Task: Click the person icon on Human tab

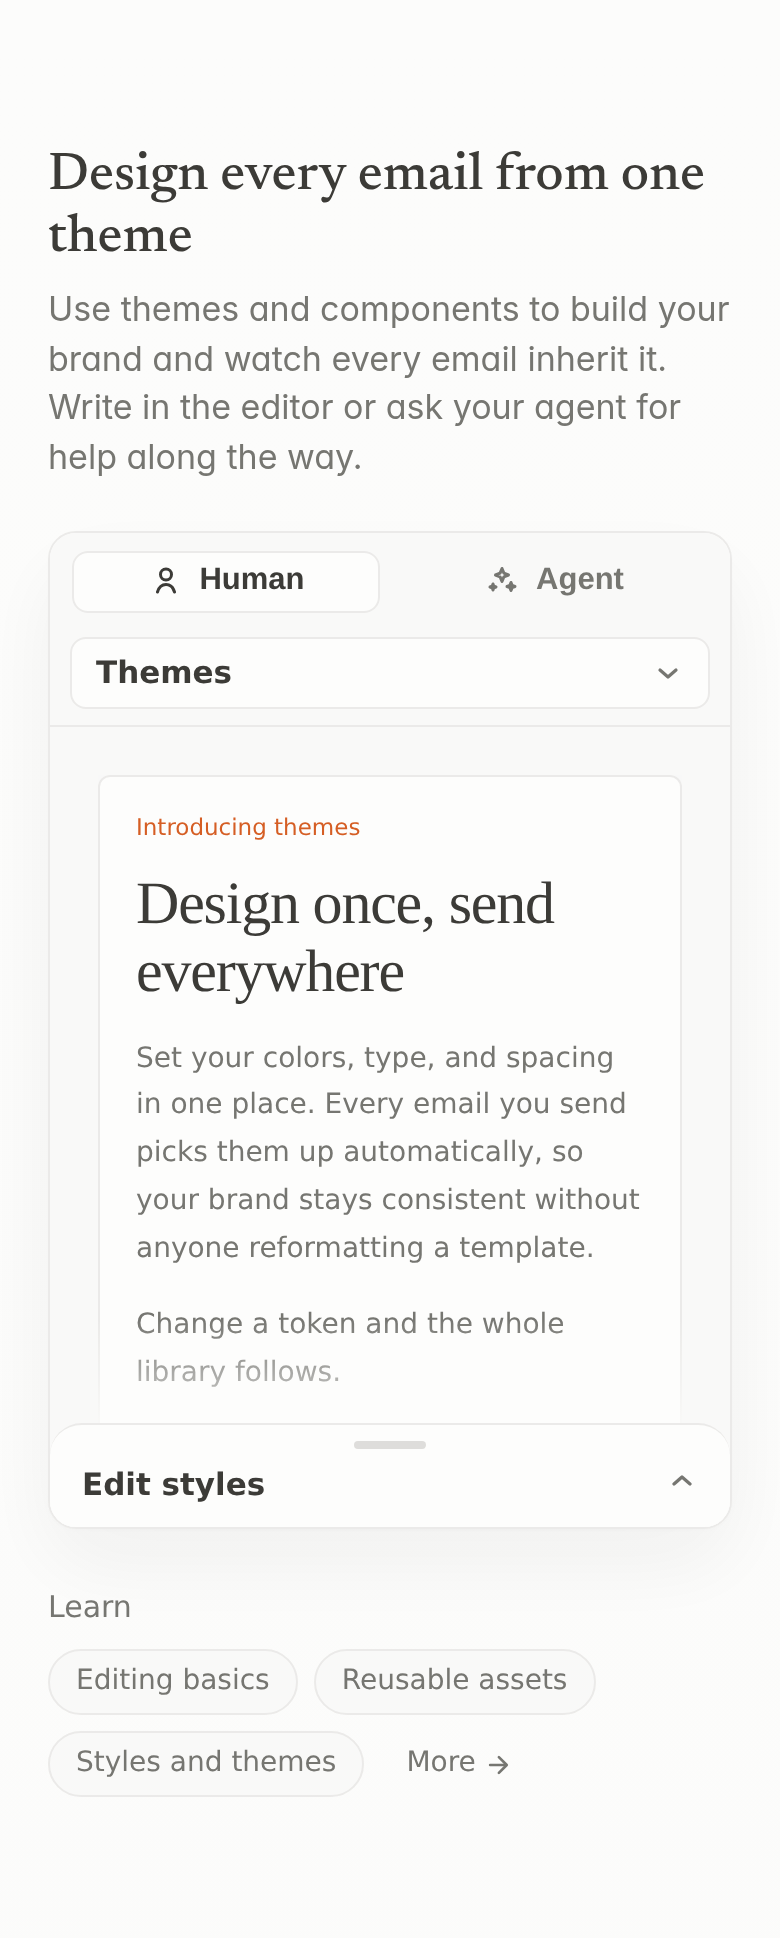Action: coord(166,581)
